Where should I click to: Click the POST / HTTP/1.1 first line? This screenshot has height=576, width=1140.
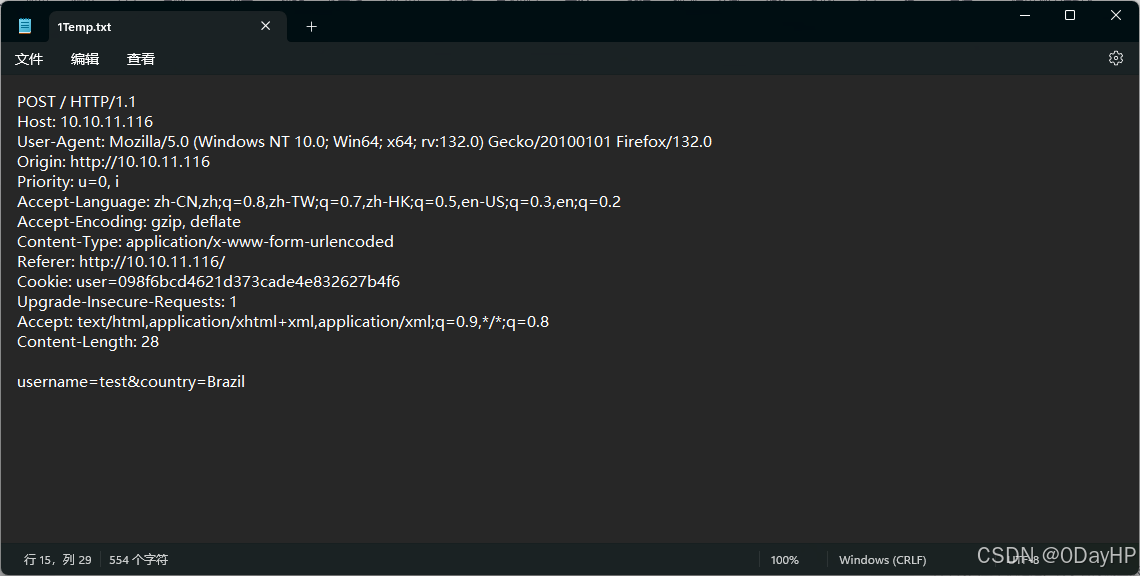point(75,101)
